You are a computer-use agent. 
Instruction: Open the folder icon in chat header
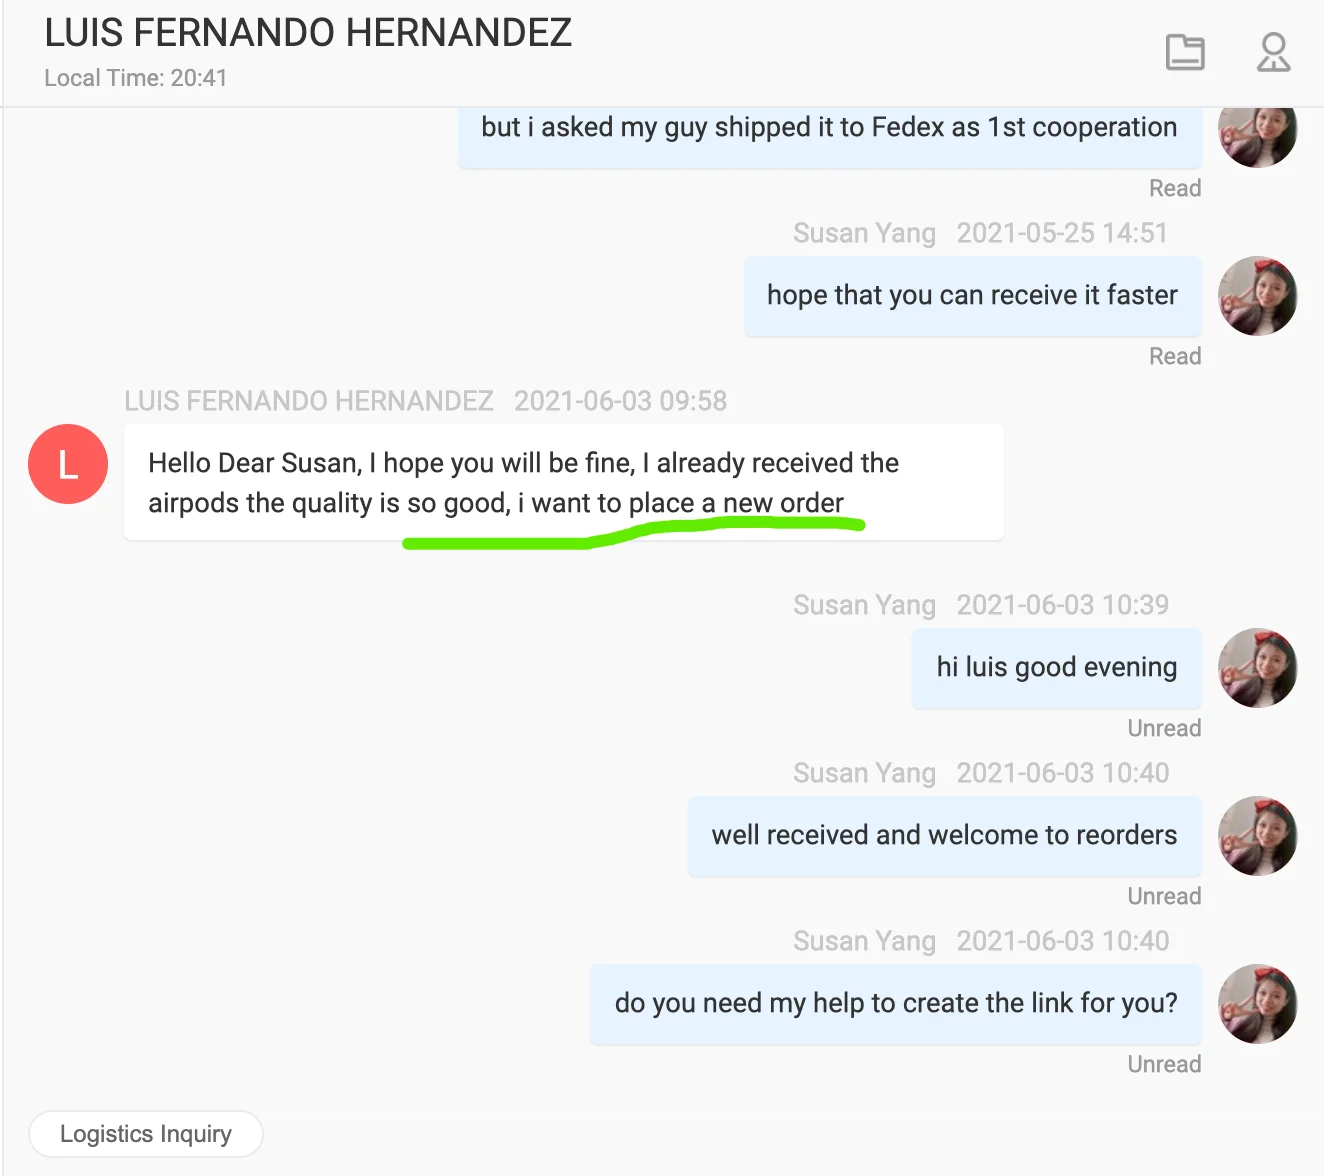click(x=1185, y=52)
